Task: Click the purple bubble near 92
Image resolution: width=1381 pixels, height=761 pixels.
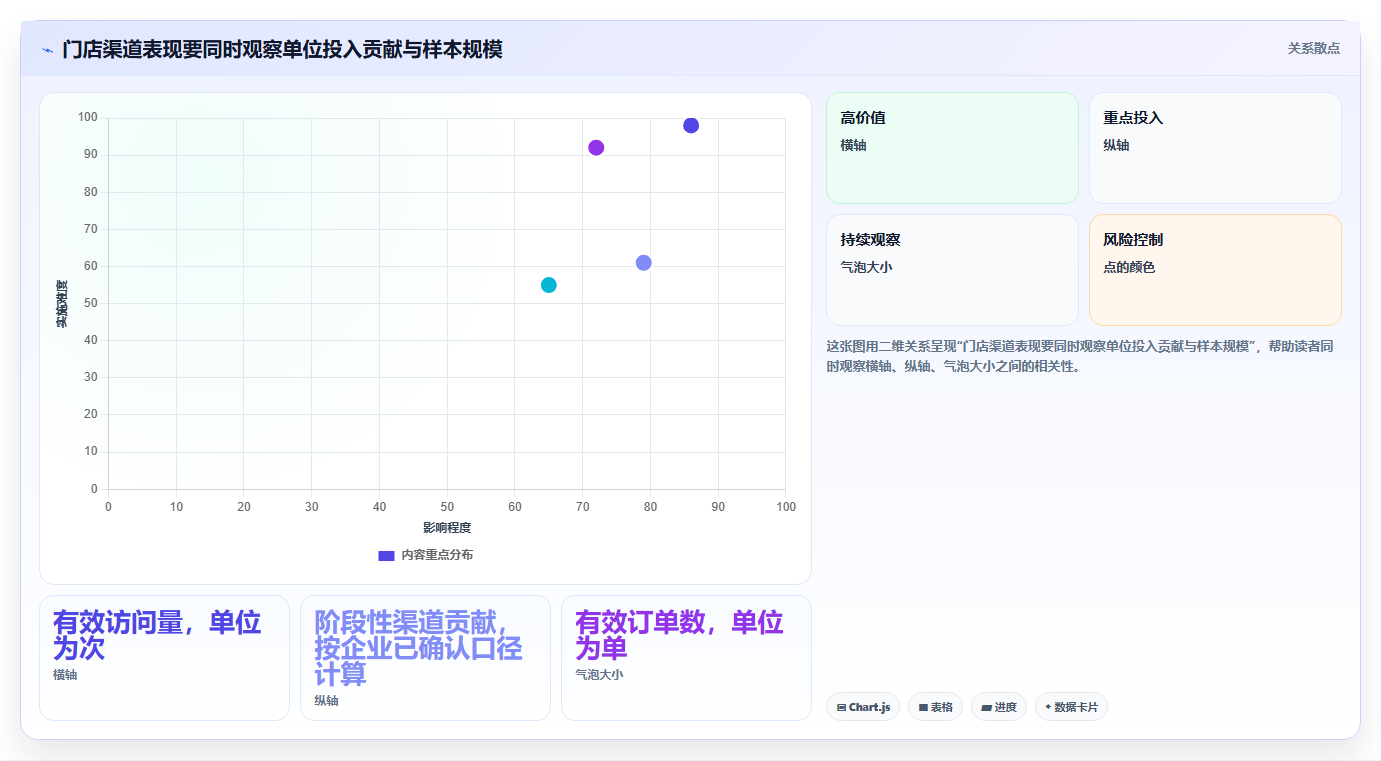Action: (x=596, y=148)
